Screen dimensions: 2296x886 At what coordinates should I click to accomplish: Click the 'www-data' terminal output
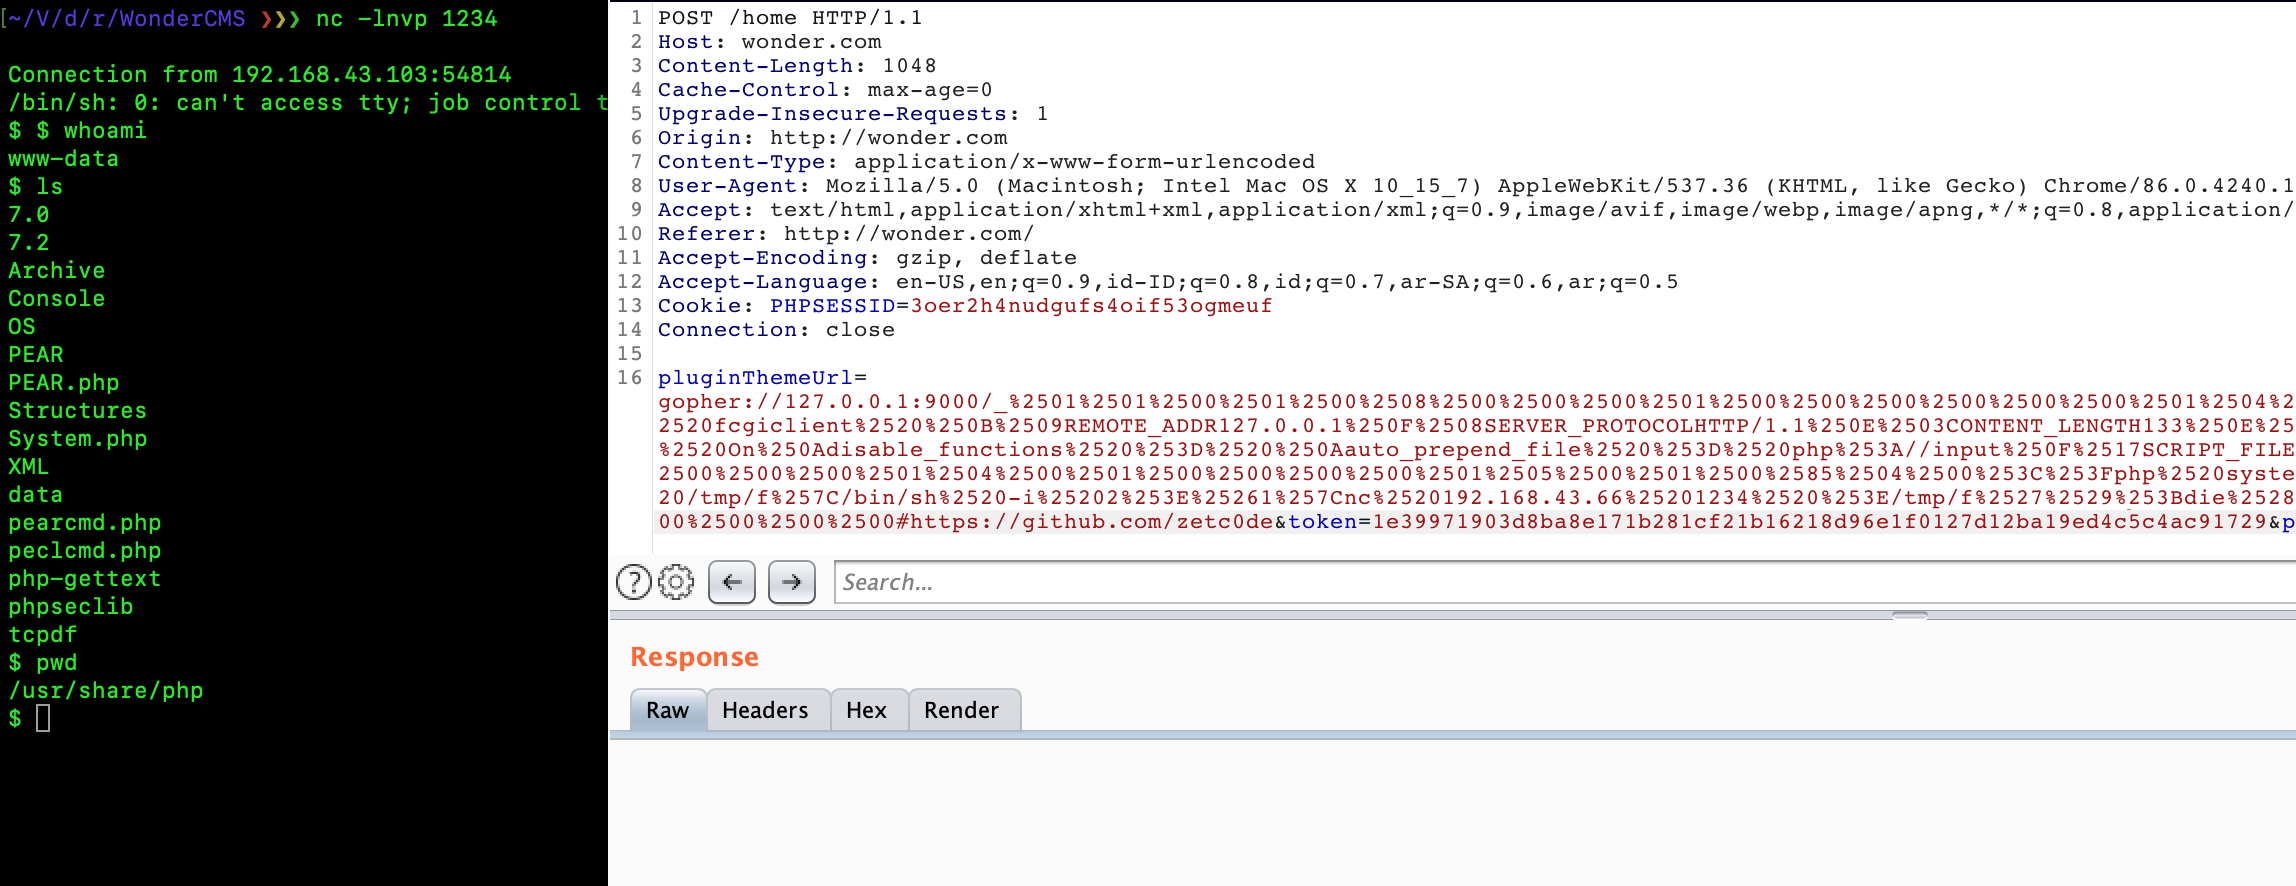(64, 159)
